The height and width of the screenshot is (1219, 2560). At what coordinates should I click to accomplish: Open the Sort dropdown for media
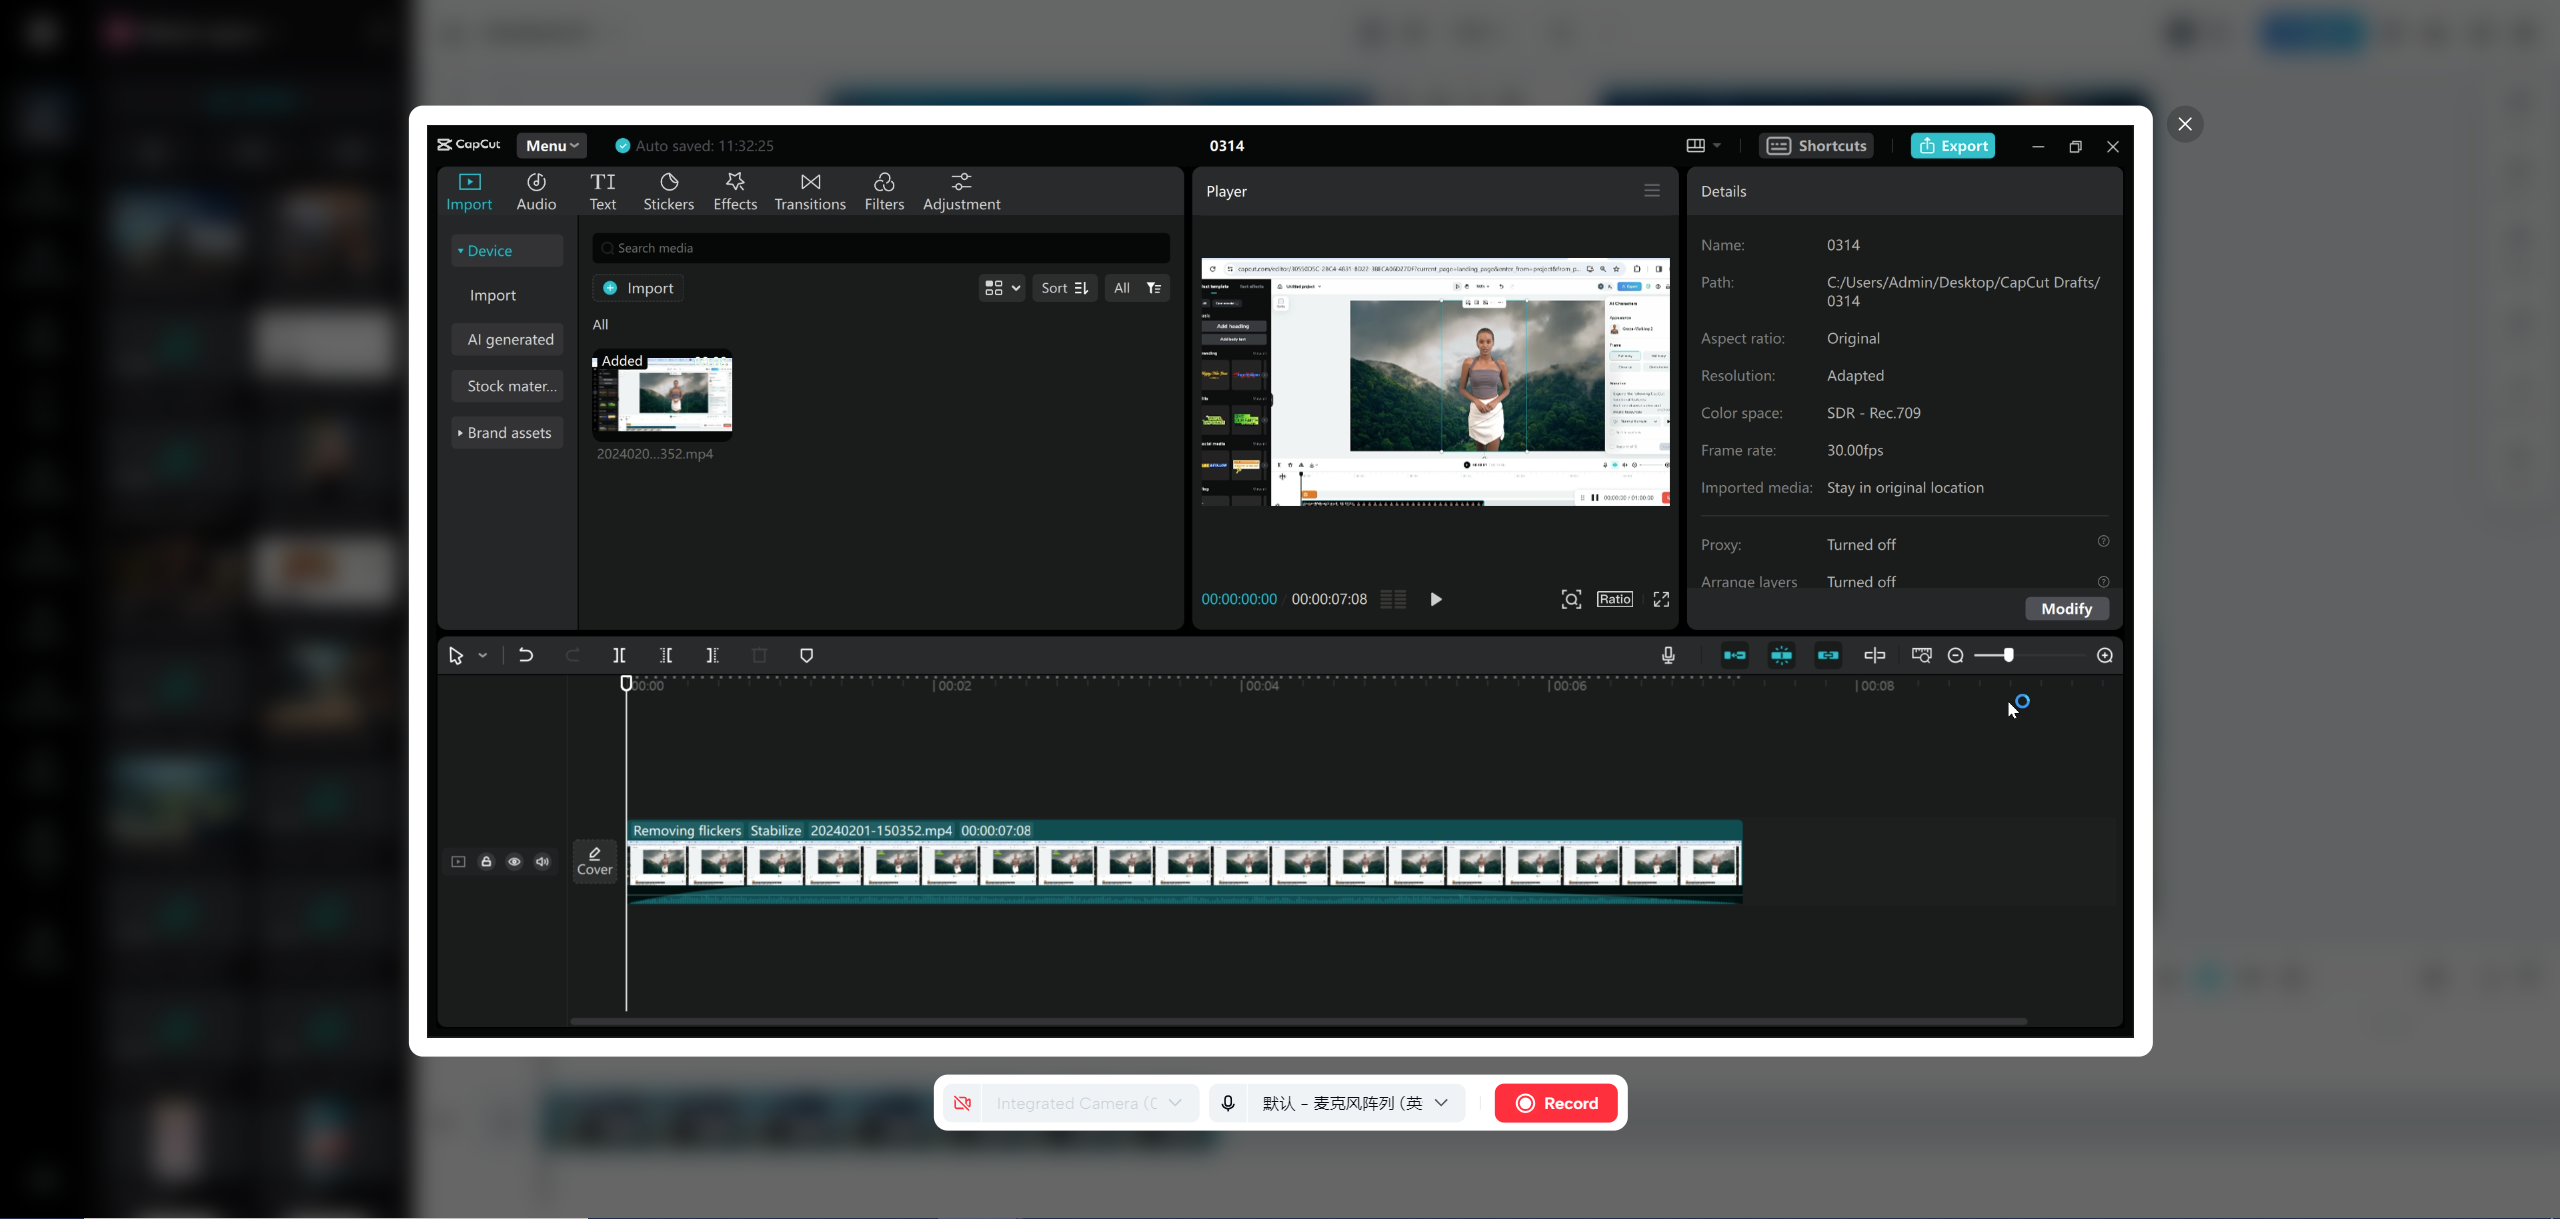pos(1063,287)
